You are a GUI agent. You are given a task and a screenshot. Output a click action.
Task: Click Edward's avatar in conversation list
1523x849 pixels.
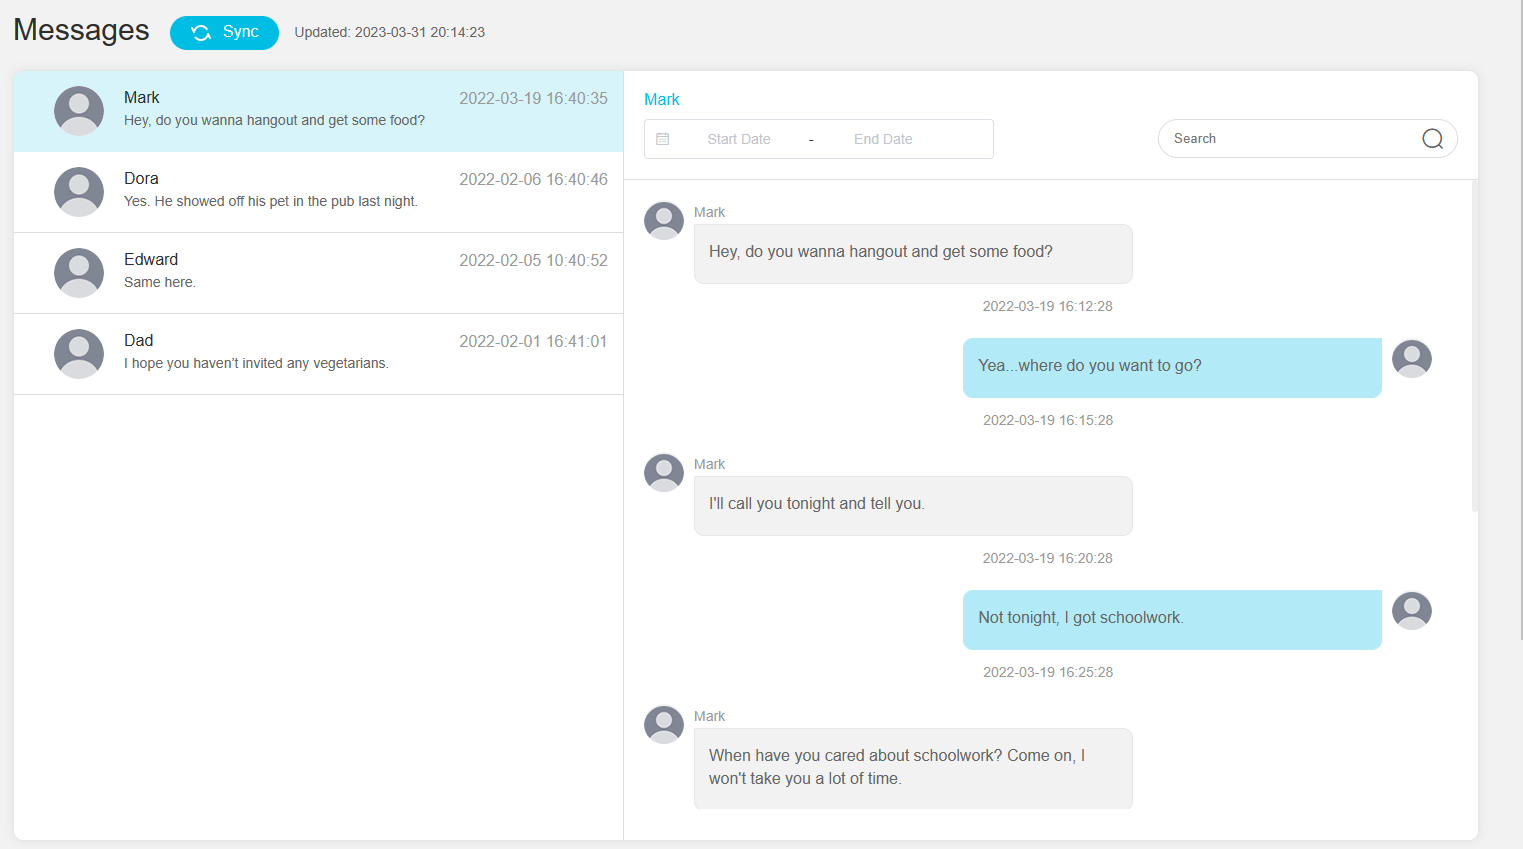79,272
